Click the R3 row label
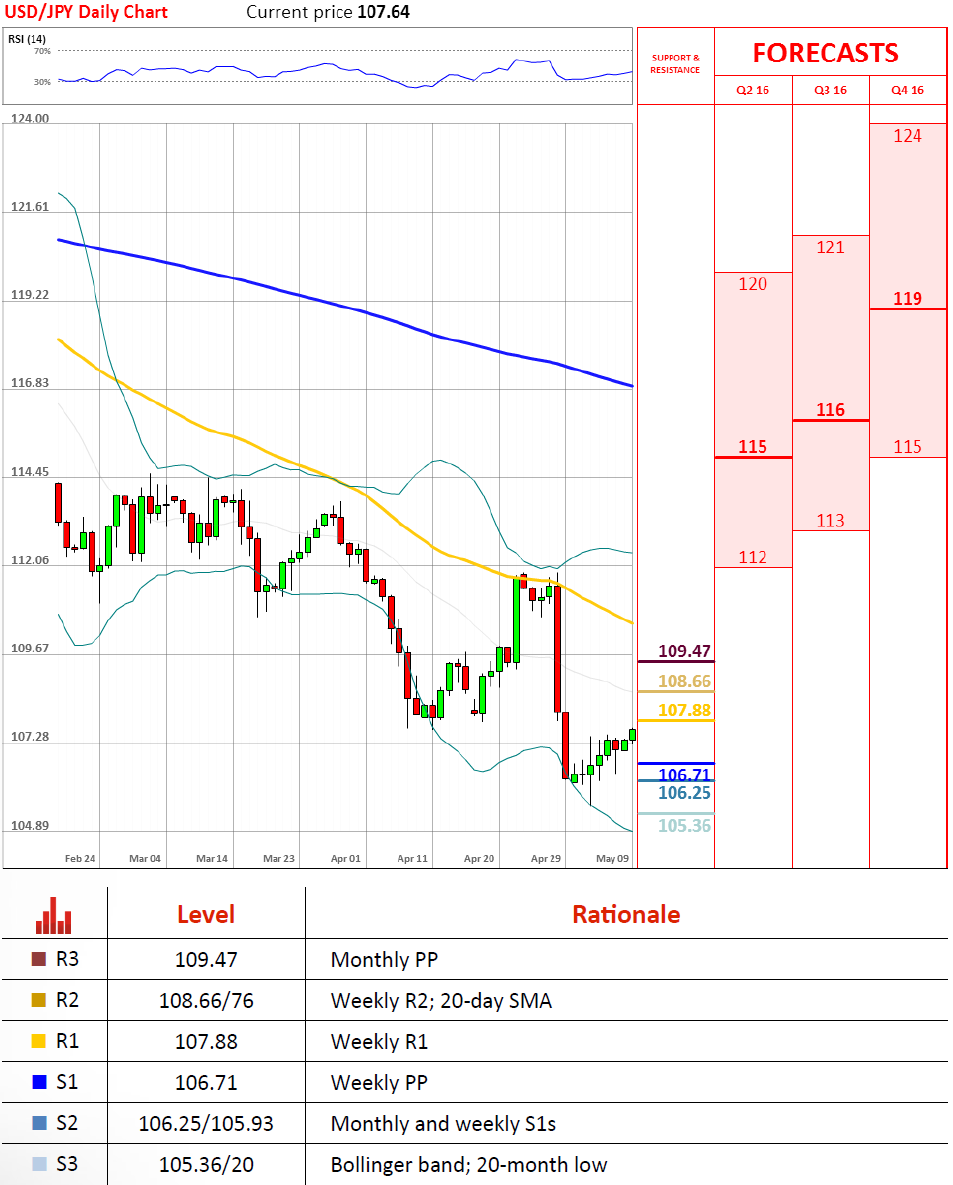 (67, 959)
